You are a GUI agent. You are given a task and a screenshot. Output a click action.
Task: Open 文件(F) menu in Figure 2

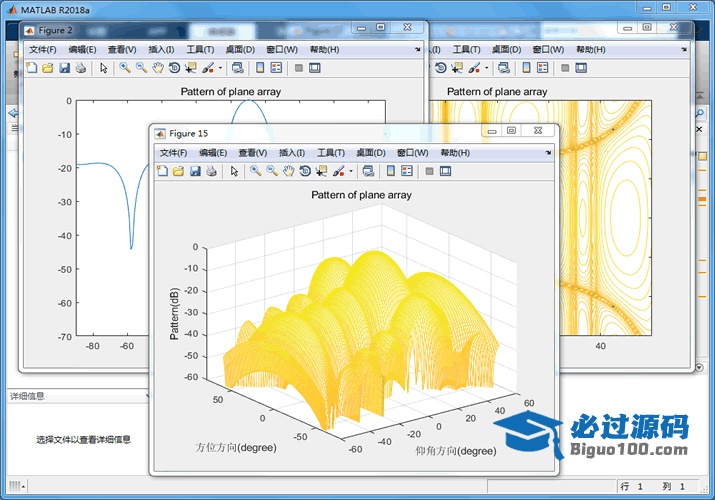click(43, 50)
